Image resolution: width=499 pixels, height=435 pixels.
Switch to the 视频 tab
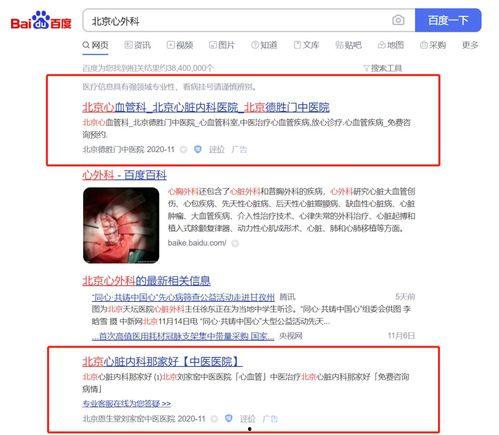[180, 45]
